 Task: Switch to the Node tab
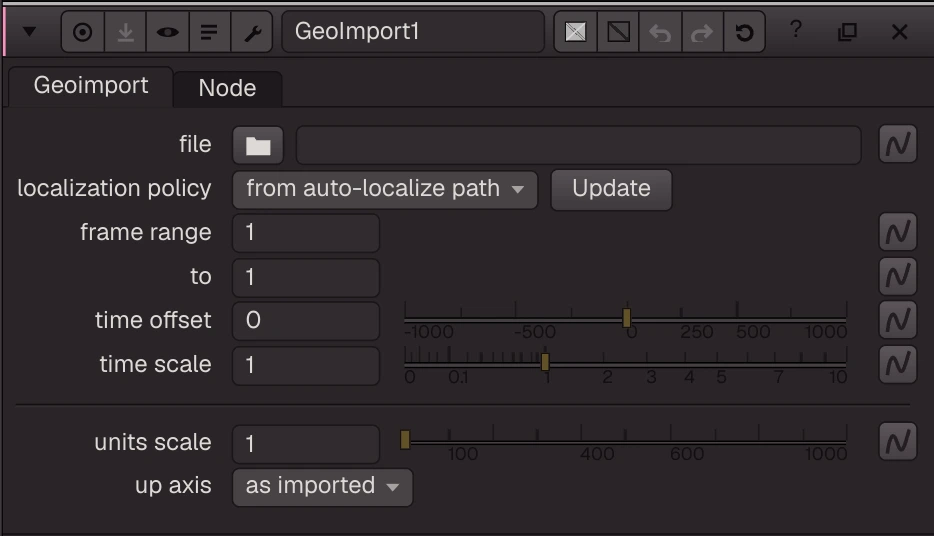pyautogui.click(x=228, y=89)
